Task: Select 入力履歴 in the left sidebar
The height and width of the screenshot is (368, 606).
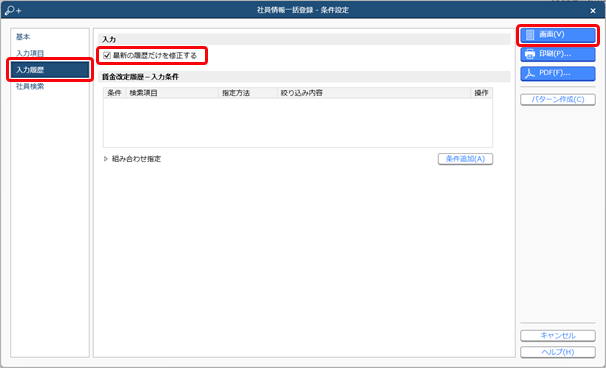Action: pos(50,70)
